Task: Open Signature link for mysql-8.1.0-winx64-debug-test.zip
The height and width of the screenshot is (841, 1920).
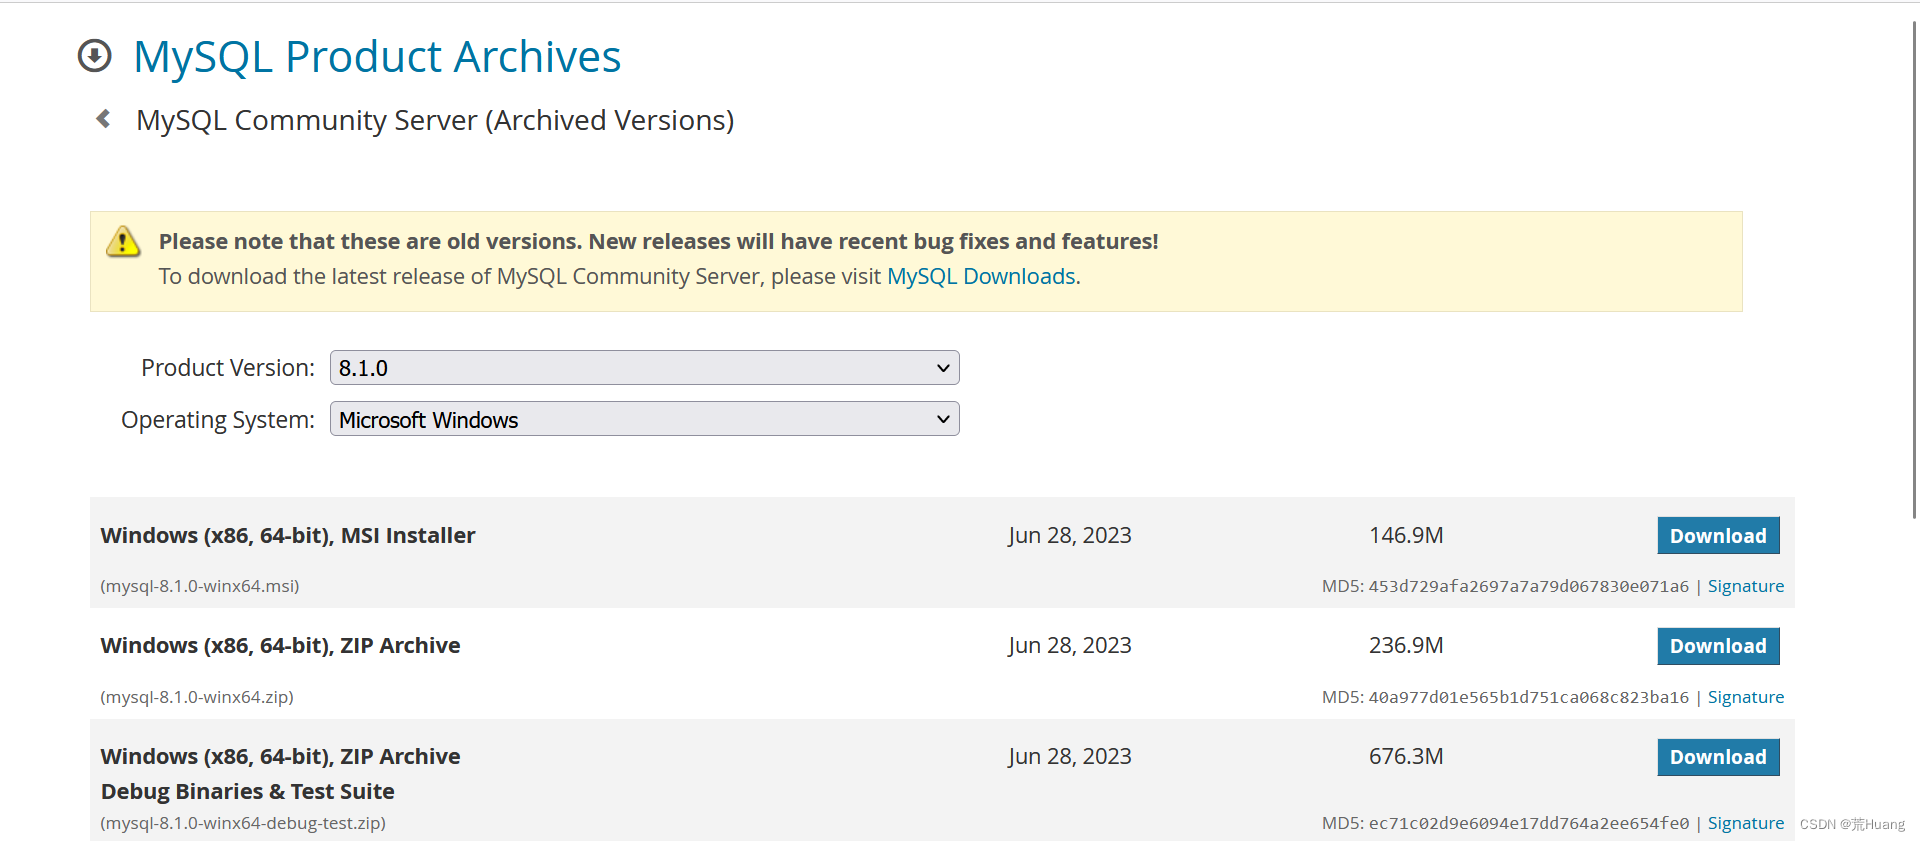Action: (1745, 823)
